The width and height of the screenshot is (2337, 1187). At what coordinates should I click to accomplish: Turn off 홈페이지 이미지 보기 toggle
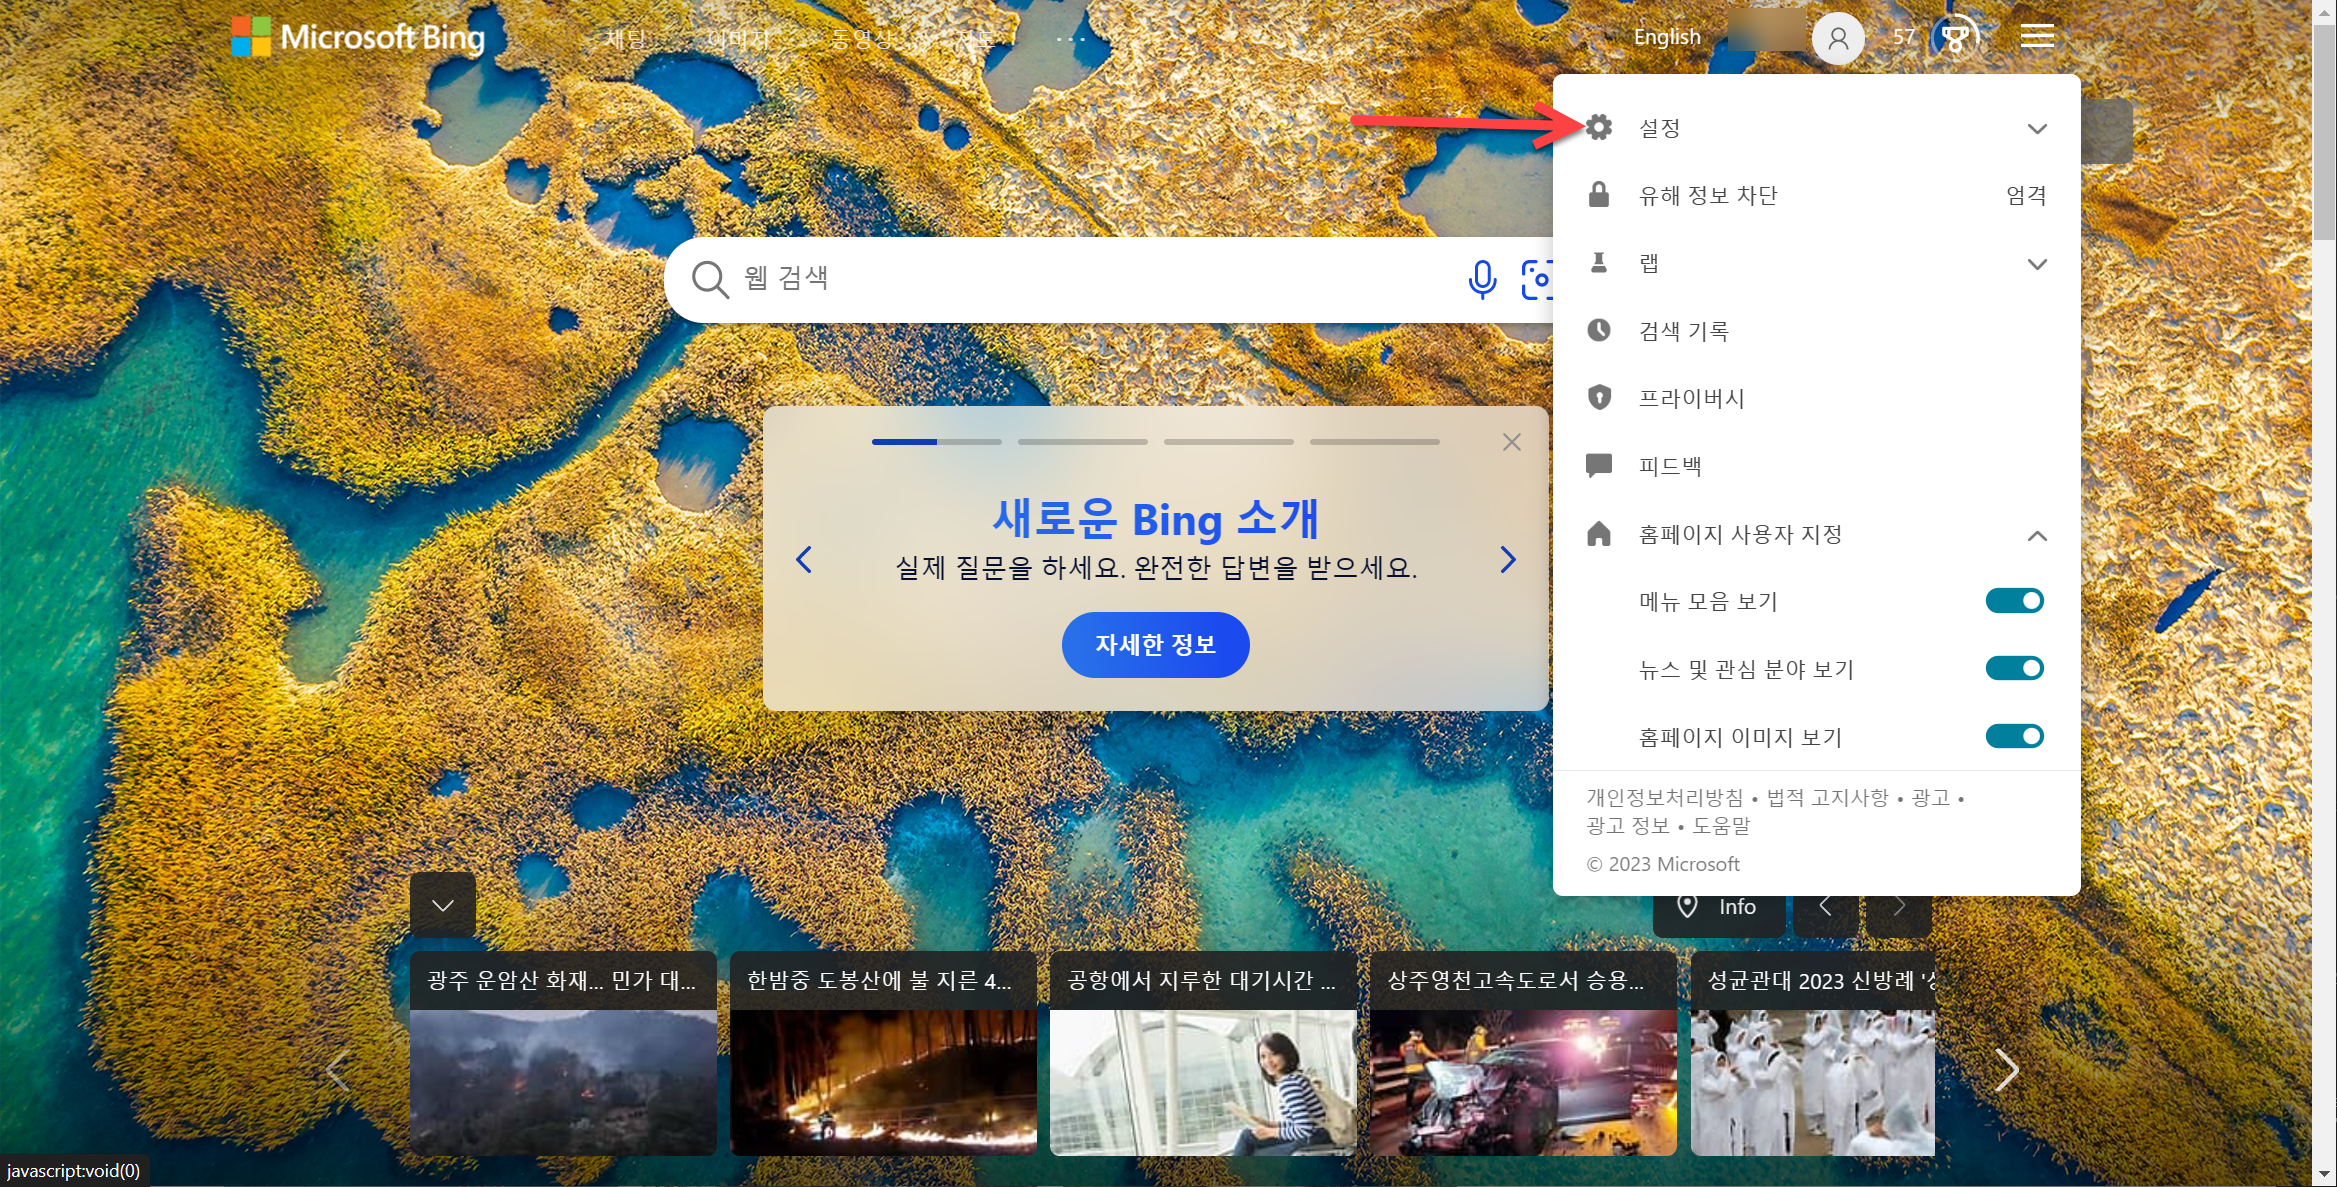[x=2014, y=737]
